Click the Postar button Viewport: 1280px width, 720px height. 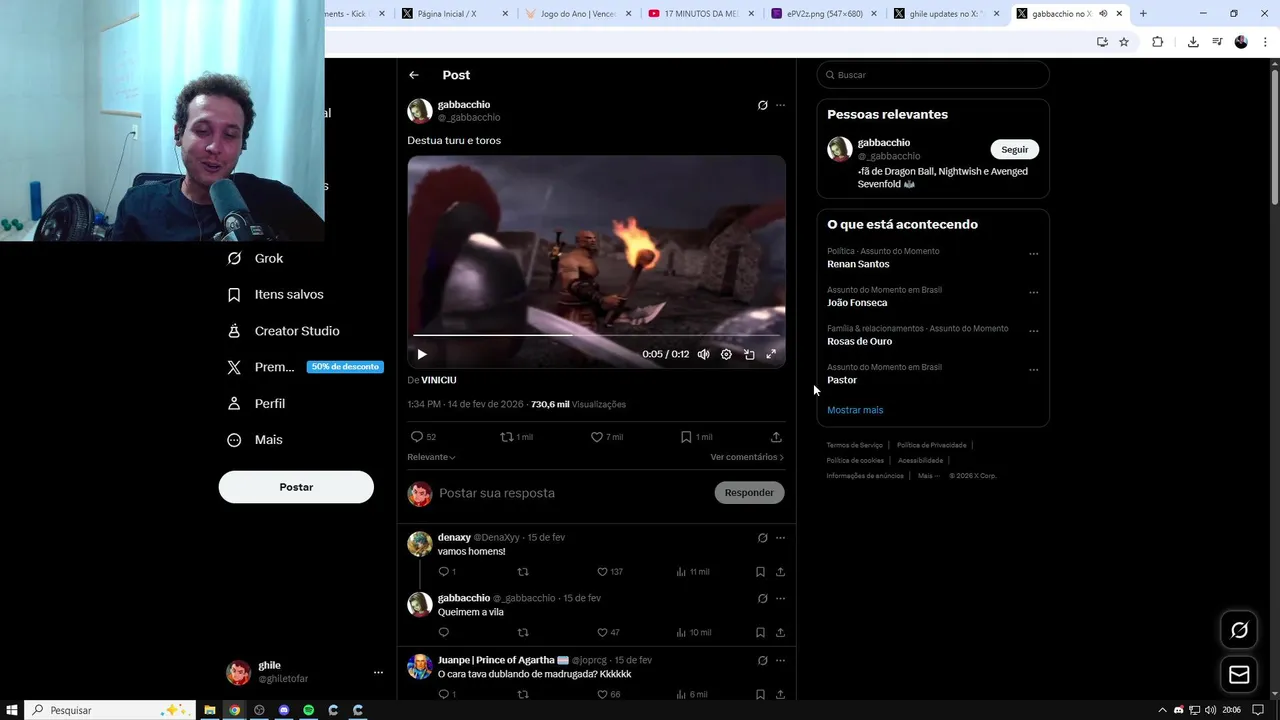point(296,487)
